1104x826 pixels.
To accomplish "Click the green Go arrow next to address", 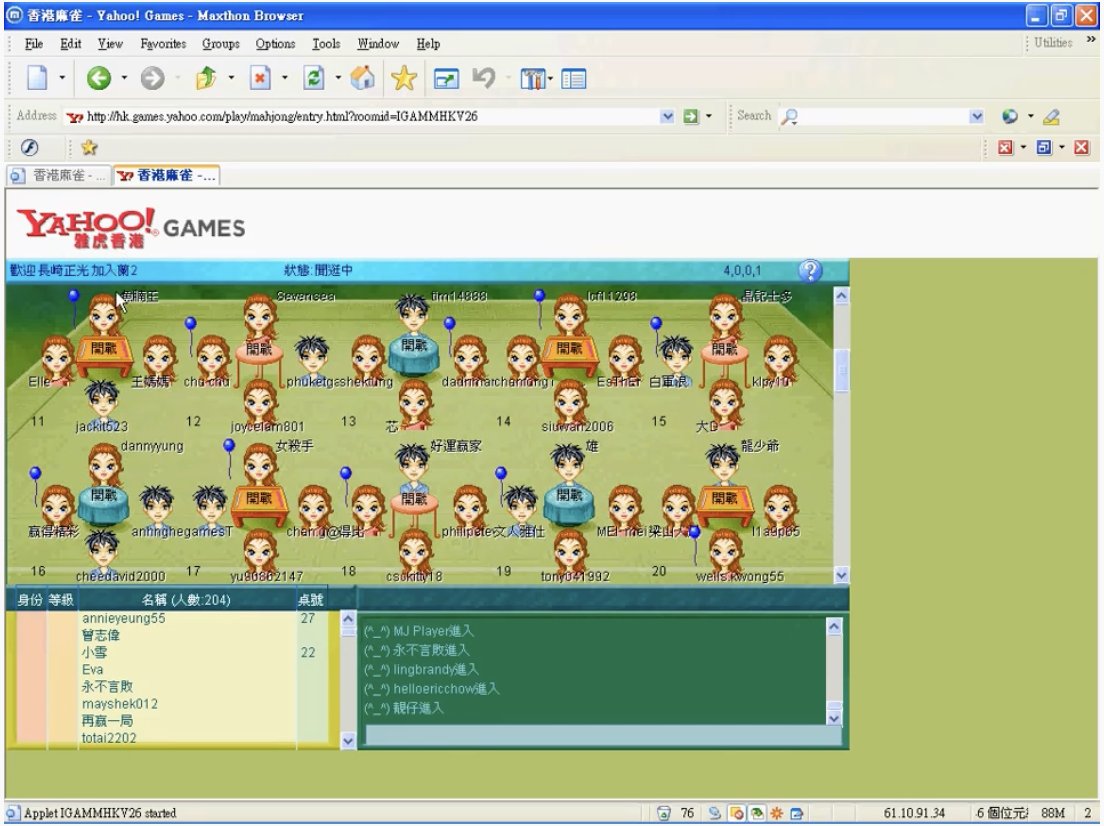I will [691, 116].
